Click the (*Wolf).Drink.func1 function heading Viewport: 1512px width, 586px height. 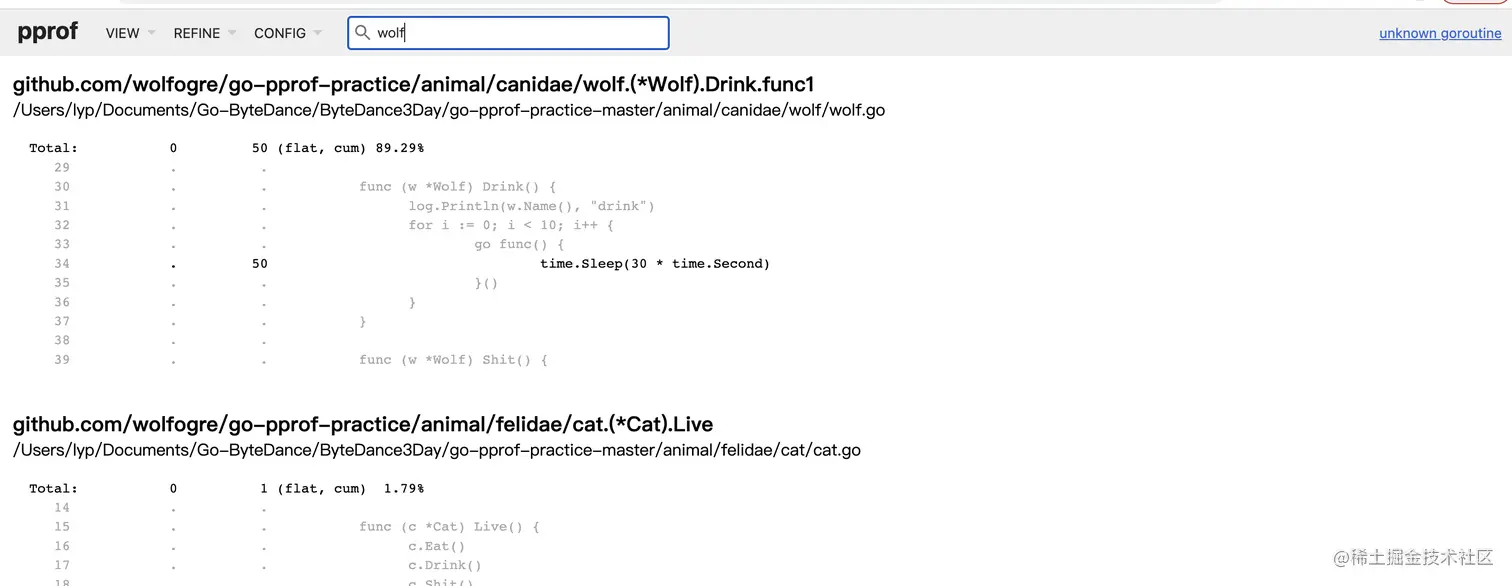coord(414,84)
